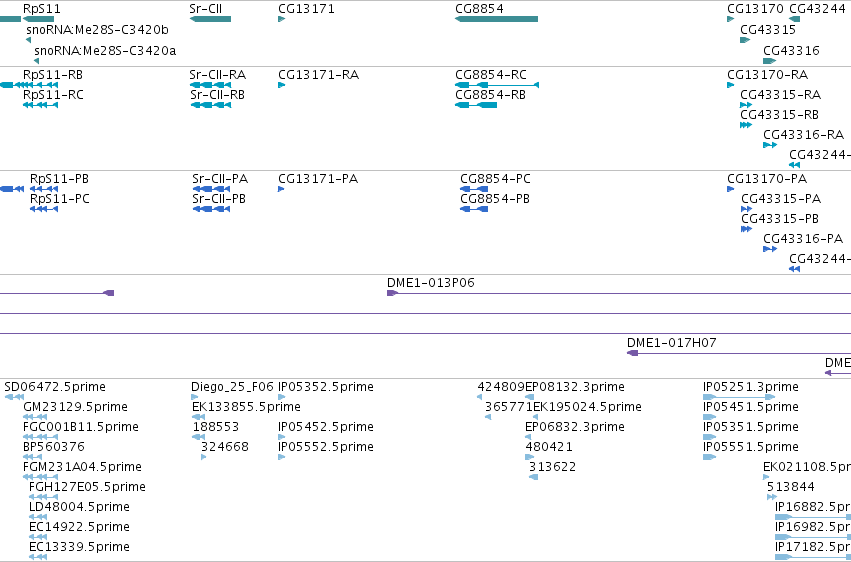This screenshot has height=562, width=851.
Task: Select the FGC001B11.5prime EST glyph
Action: click(40, 437)
